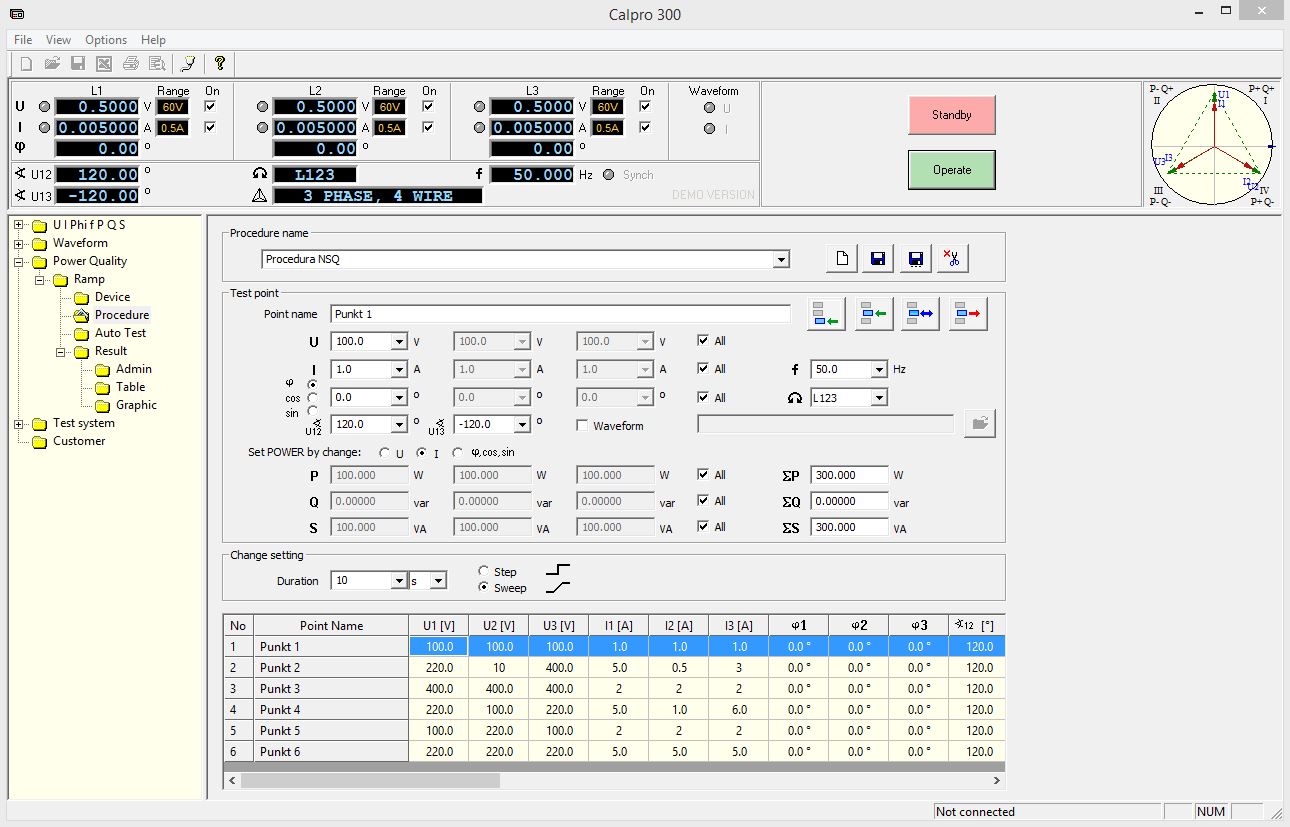
Task: Click the Calpro 300 title bar app icon
Action: point(17,14)
